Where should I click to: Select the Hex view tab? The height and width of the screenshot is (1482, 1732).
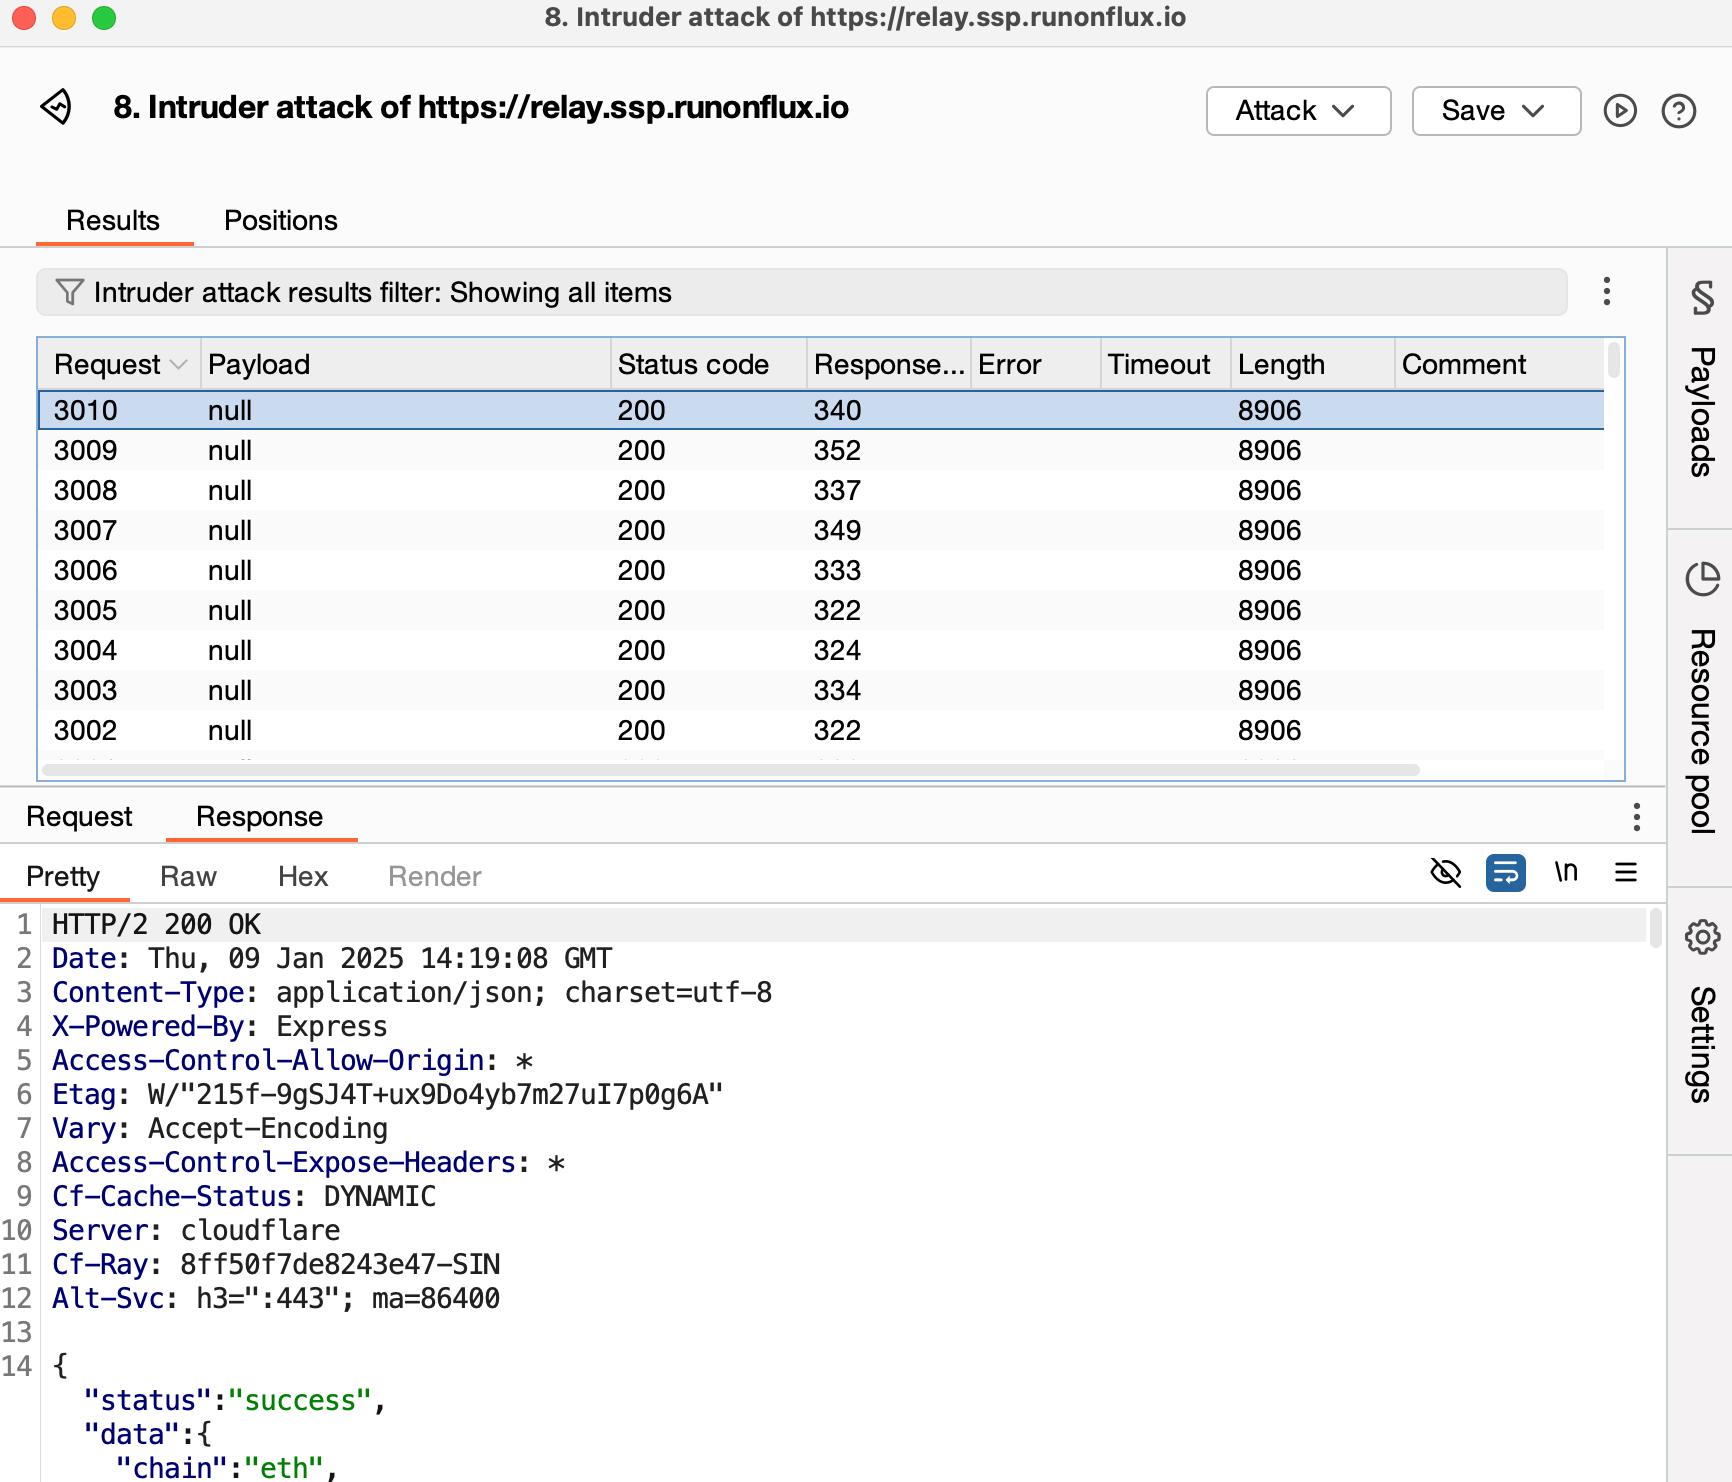(x=303, y=876)
